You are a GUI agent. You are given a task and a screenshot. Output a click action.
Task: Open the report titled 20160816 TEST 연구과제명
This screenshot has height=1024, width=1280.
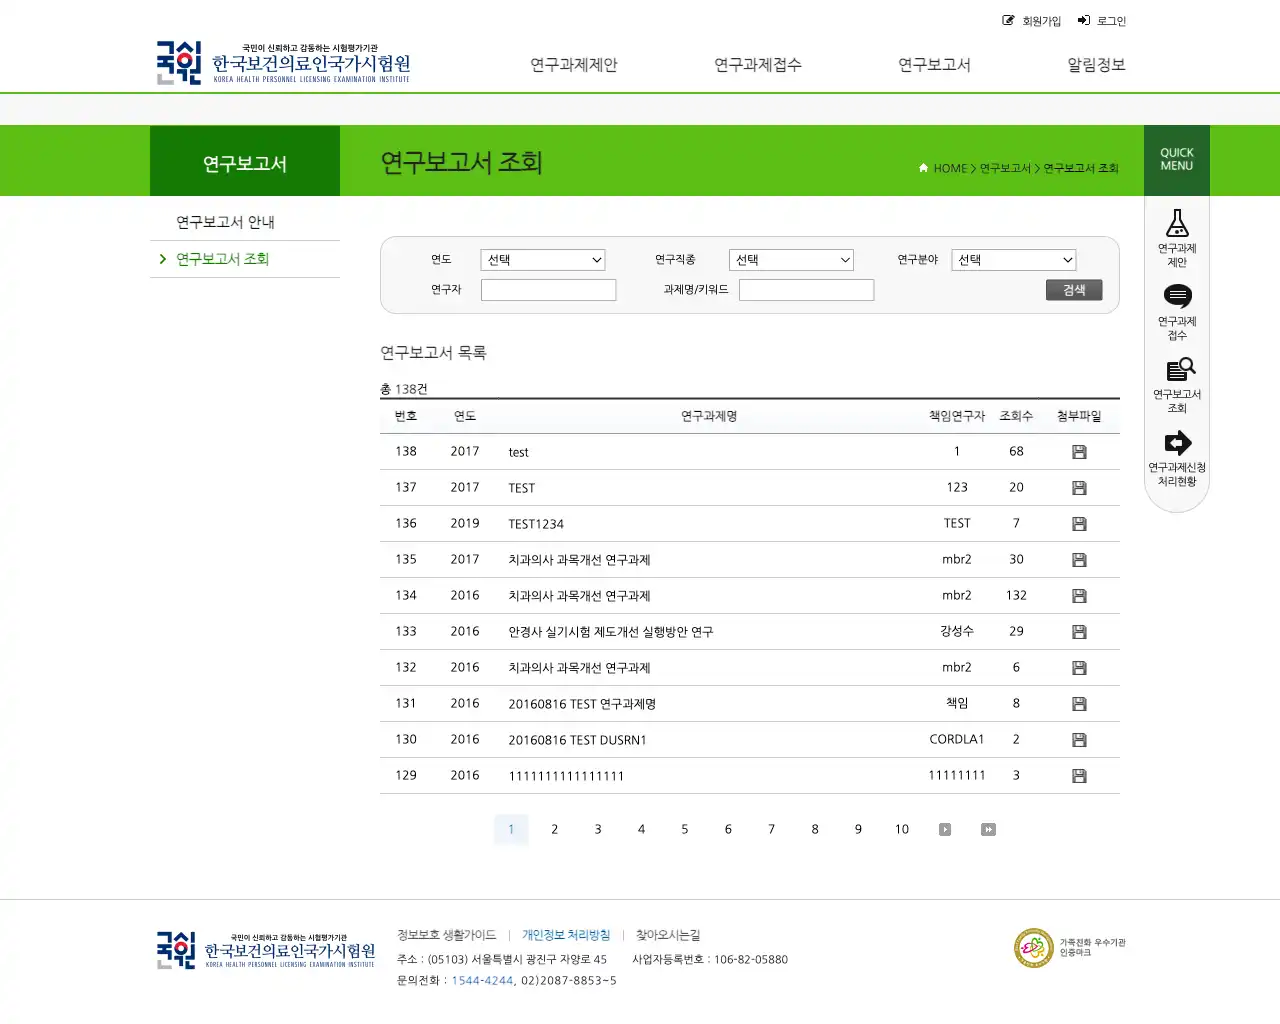(x=582, y=704)
